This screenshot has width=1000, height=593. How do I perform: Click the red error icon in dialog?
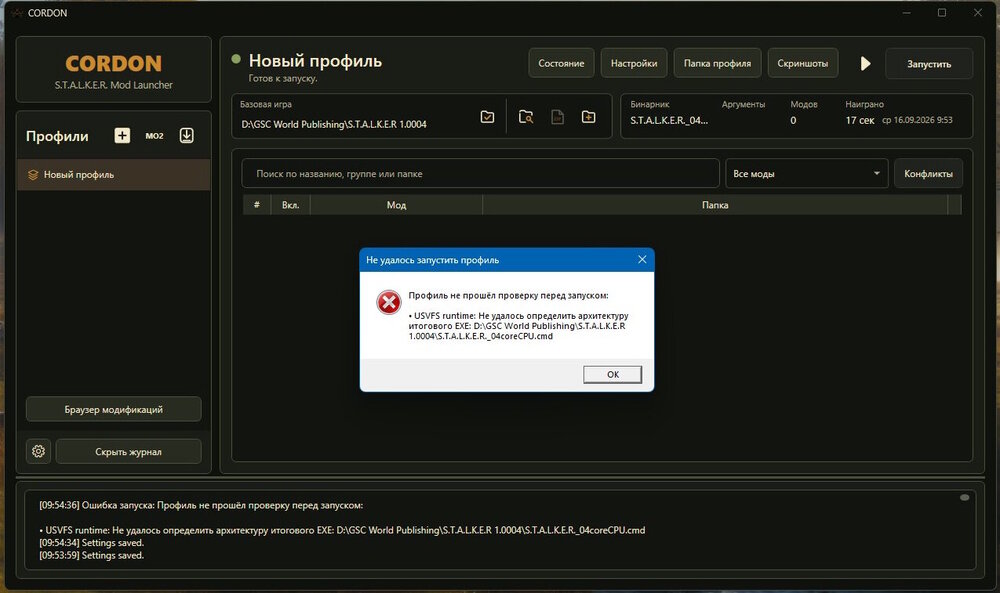pyautogui.click(x=388, y=303)
